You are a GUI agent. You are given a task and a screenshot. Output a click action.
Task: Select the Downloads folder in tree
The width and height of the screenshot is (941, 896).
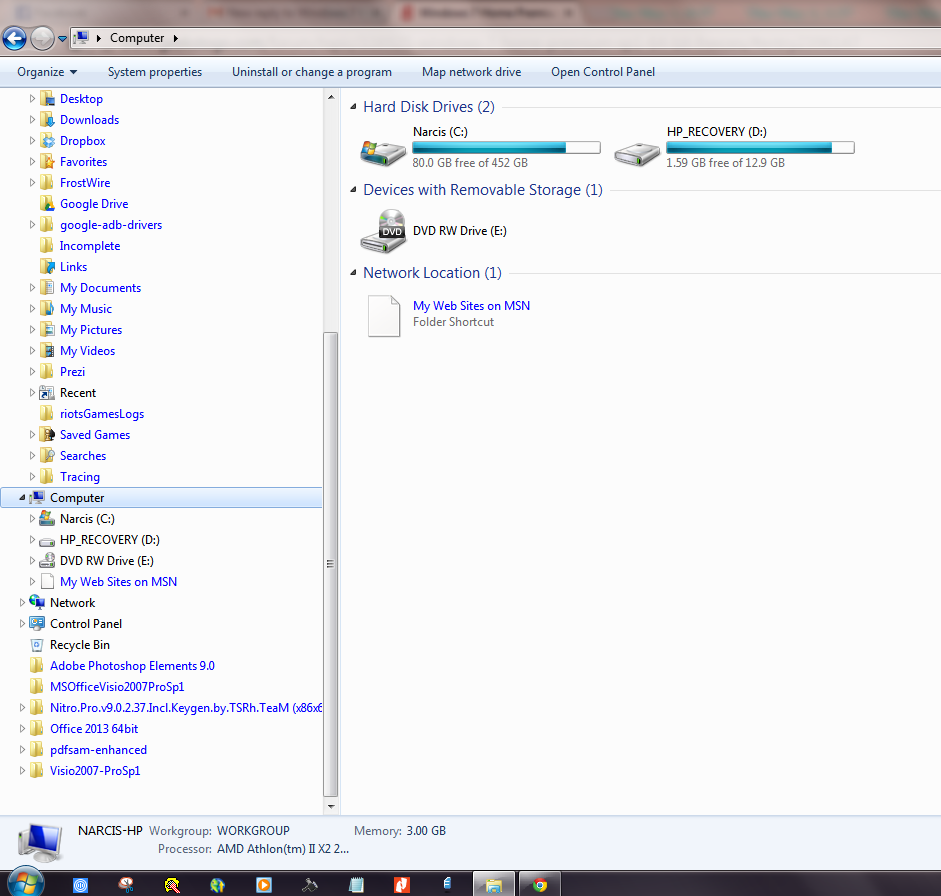tap(89, 120)
